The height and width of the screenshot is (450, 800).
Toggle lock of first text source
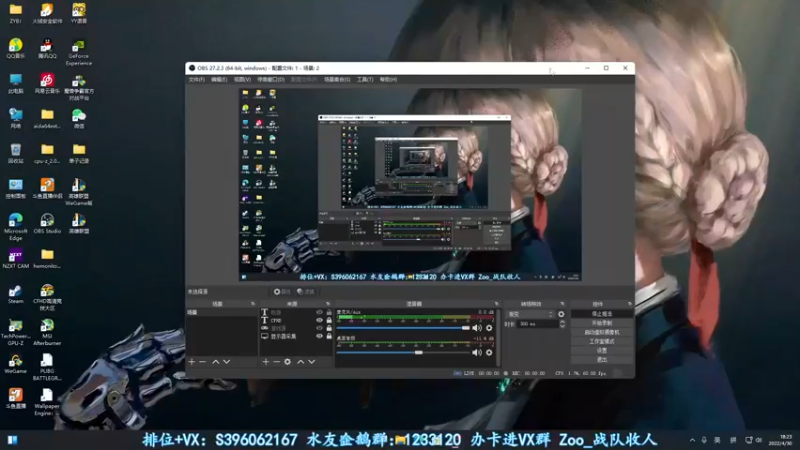(329, 312)
